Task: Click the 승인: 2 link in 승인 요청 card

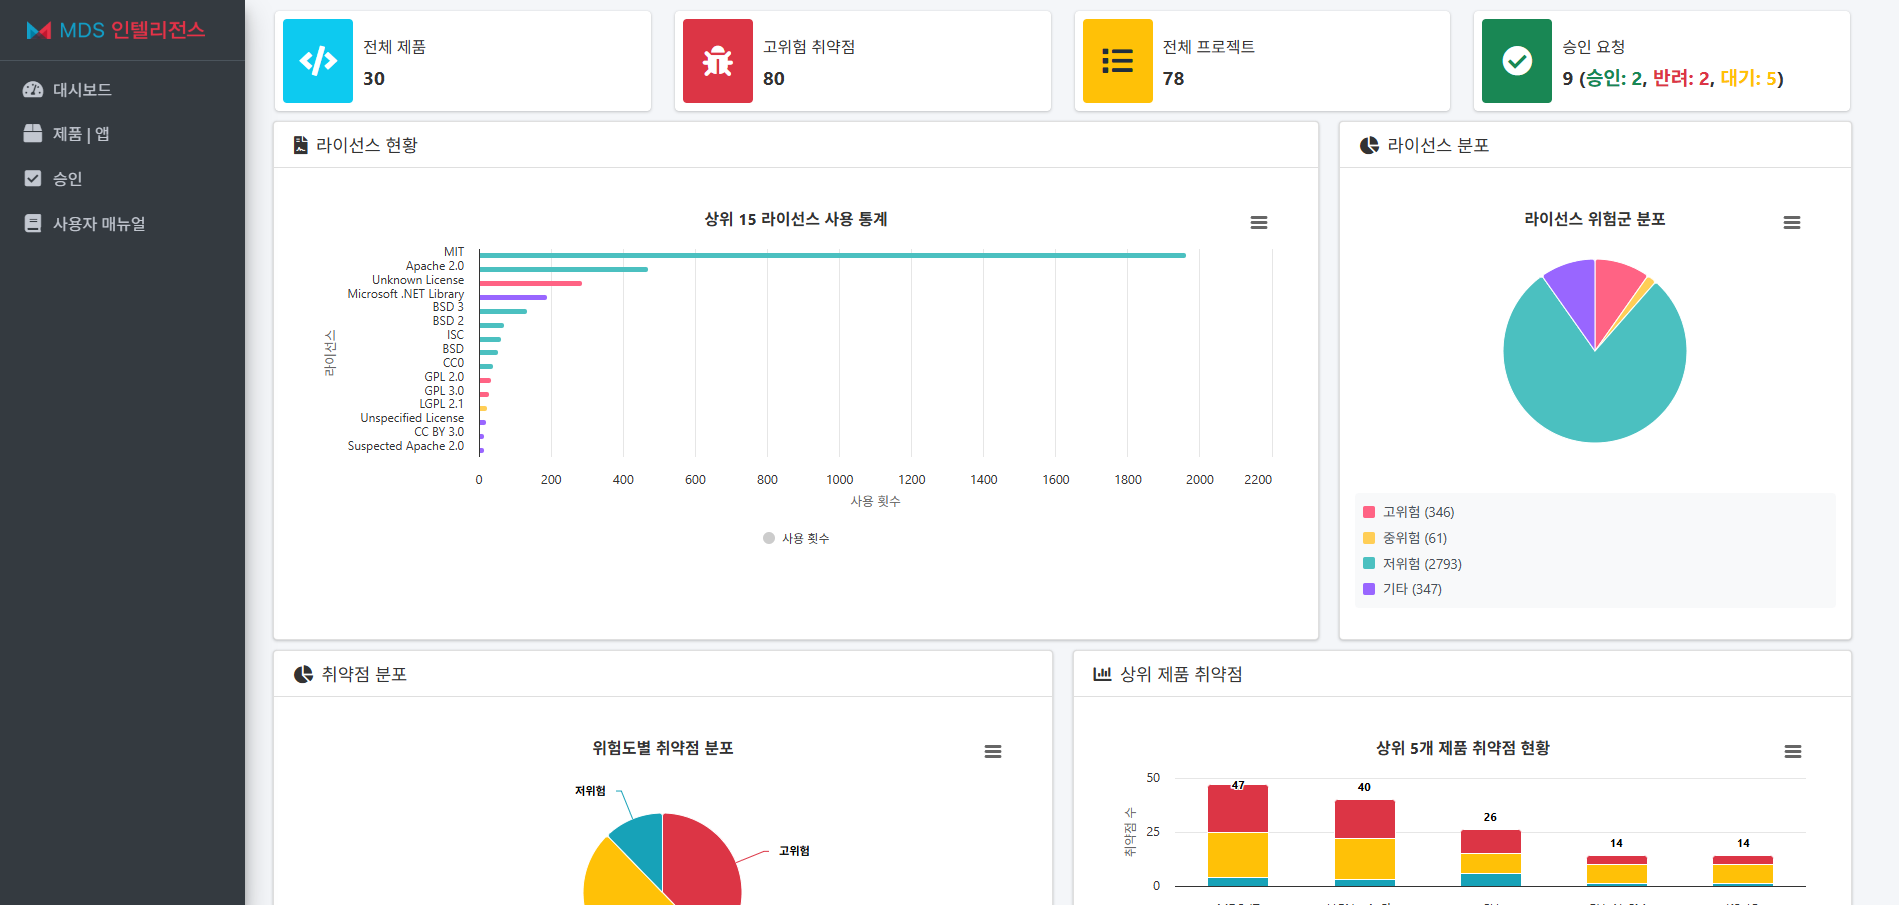Action: [x=1611, y=77]
